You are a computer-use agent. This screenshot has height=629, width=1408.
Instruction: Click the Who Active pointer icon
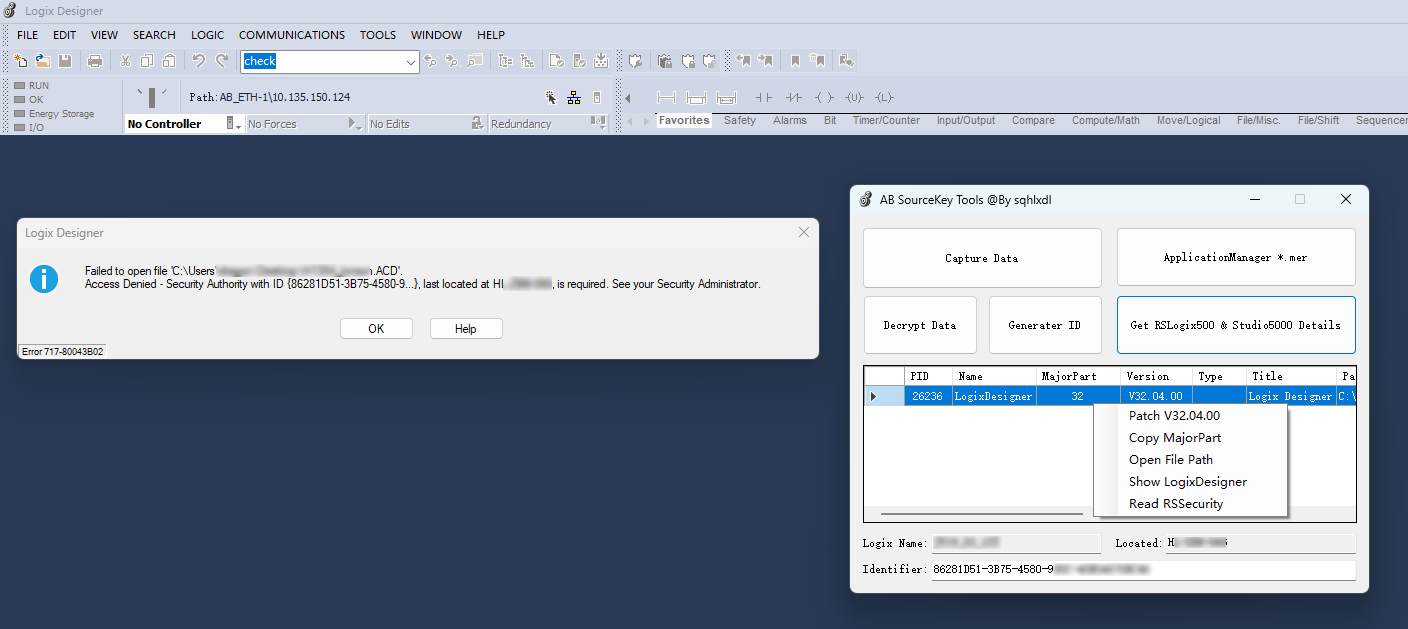(551, 97)
